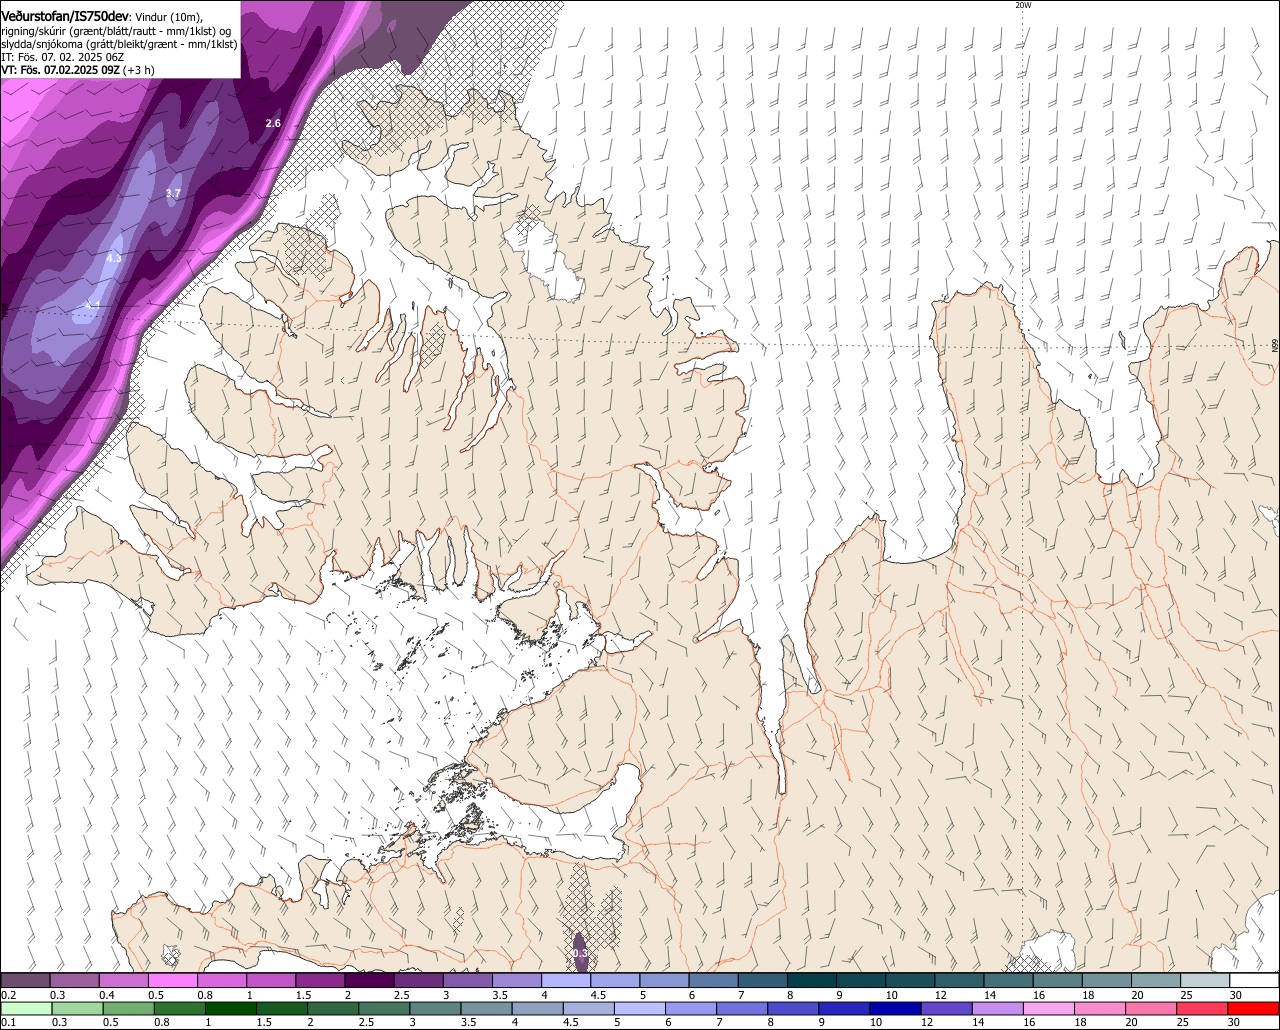Pick the palest green swatch starting the lower legend row
1280x1030 pixels.
click(x=25, y=1009)
